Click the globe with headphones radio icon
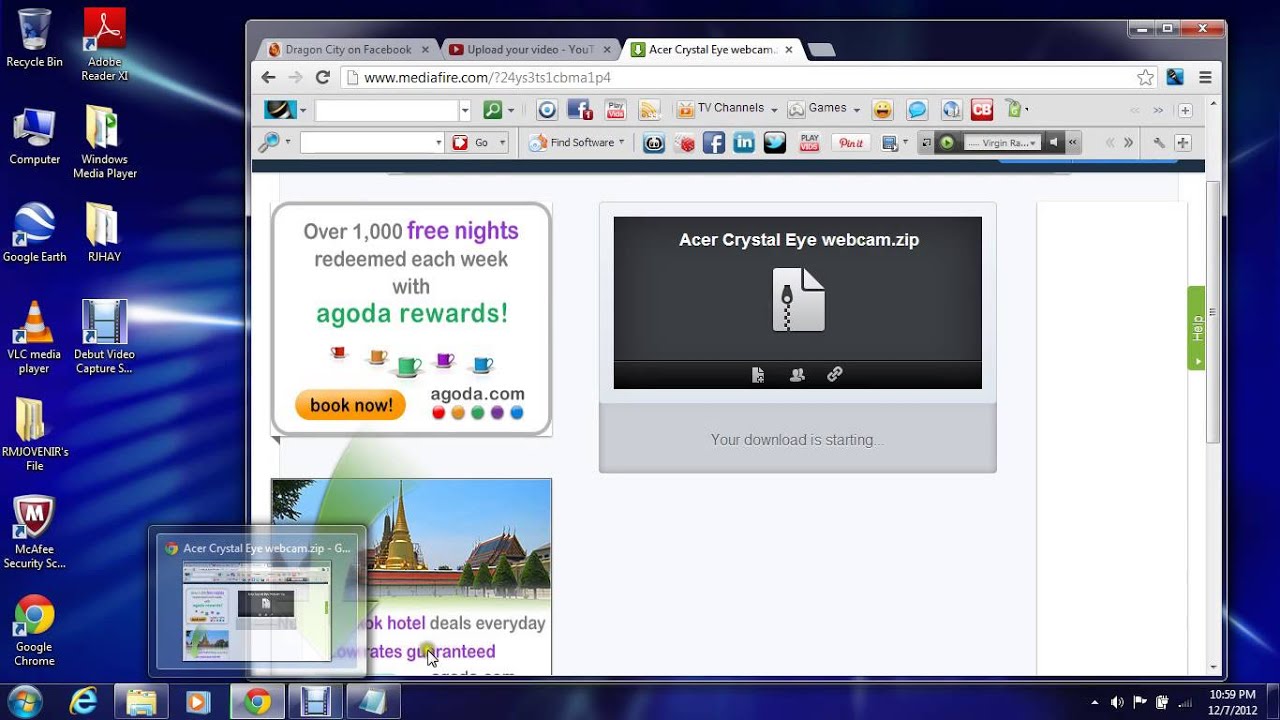This screenshot has height=720, width=1280. click(951, 109)
